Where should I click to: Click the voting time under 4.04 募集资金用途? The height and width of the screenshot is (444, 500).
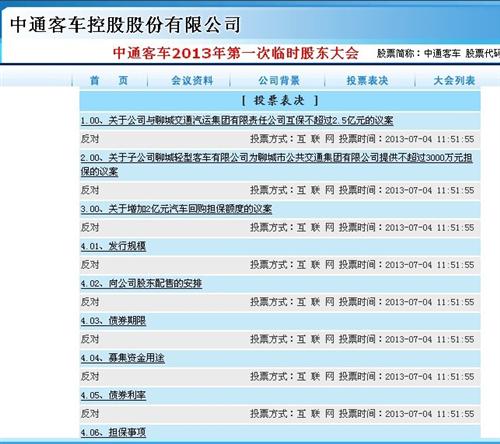(x=407, y=376)
